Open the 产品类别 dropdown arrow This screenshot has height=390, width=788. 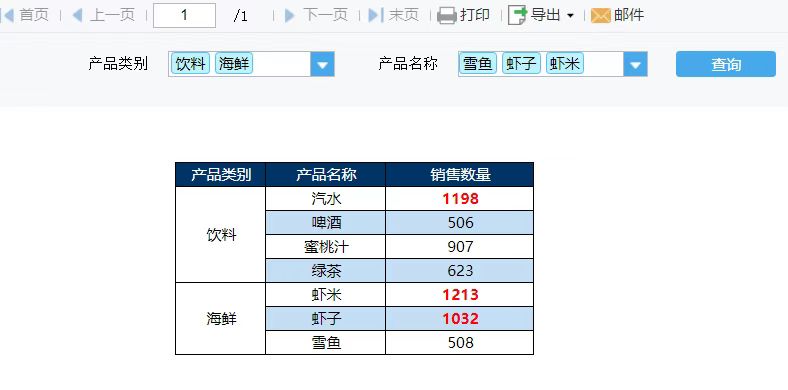(322, 64)
